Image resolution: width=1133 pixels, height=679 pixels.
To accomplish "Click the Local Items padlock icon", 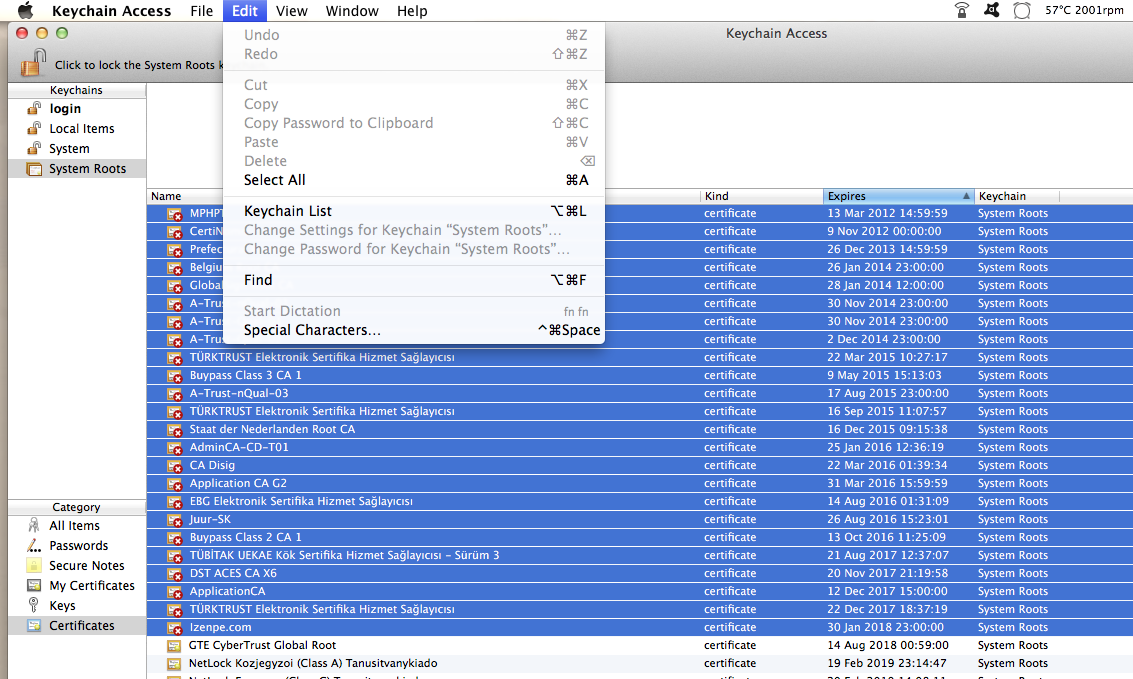I will coord(34,129).
